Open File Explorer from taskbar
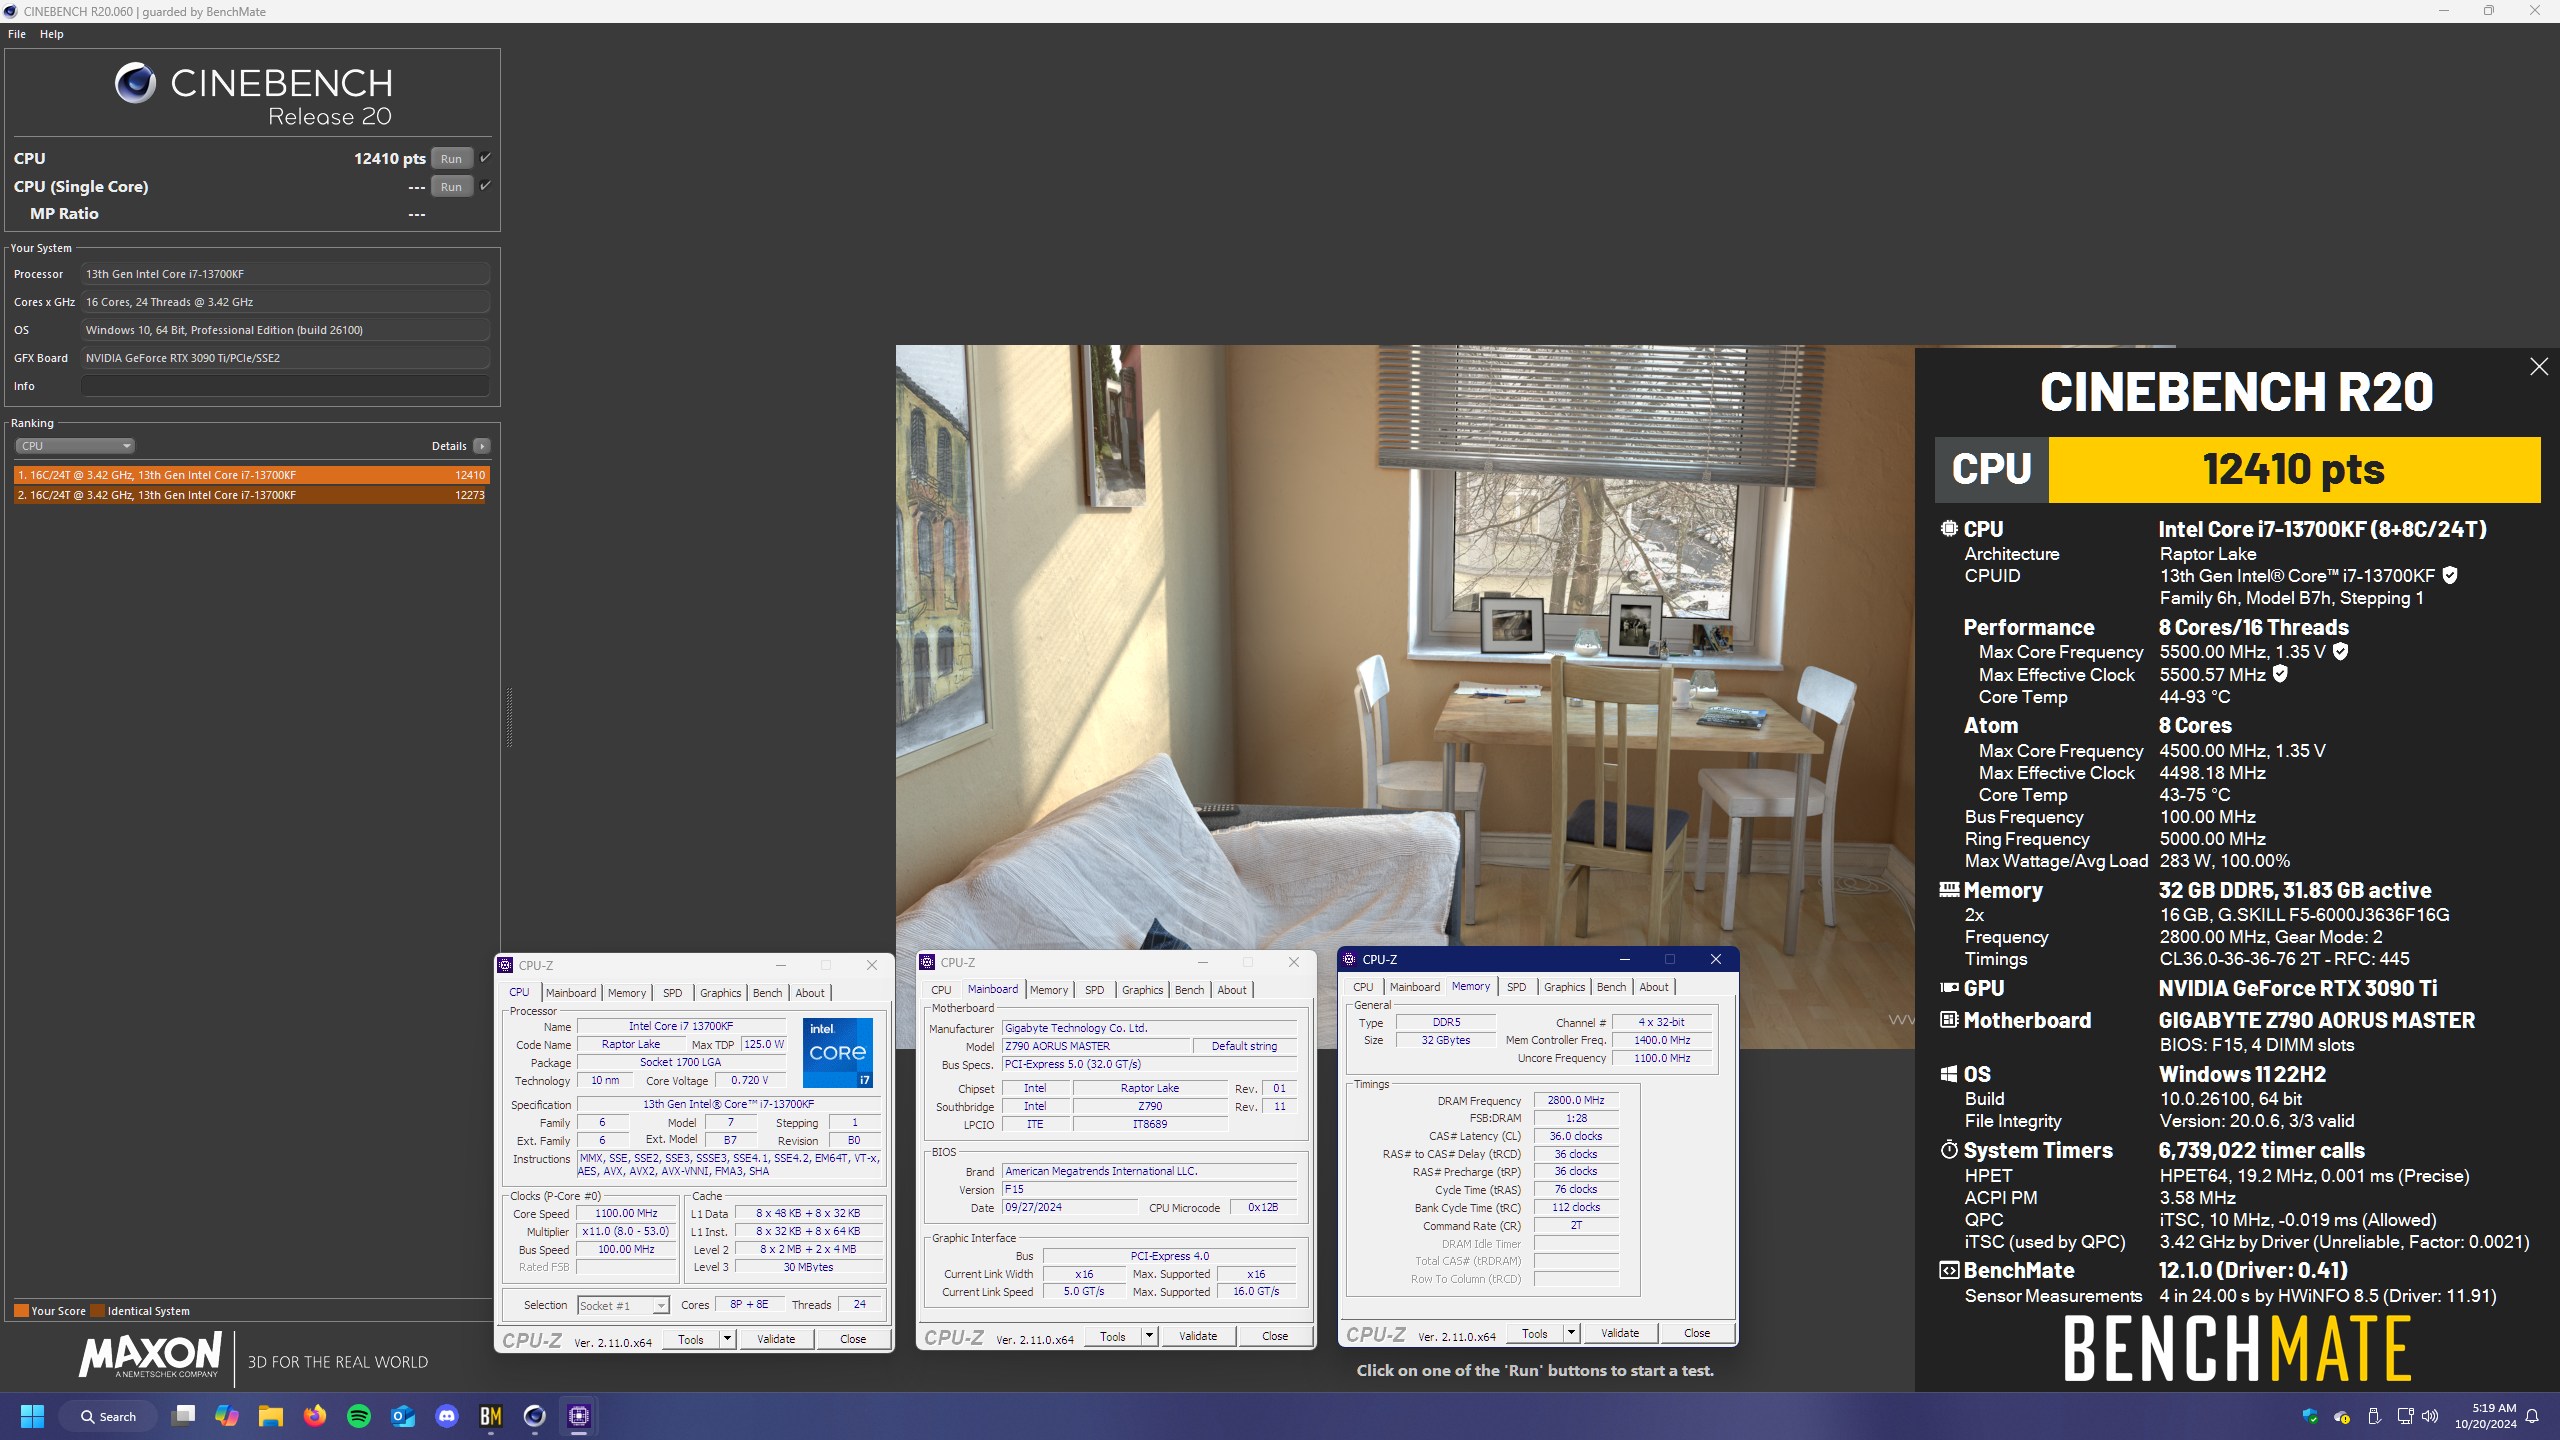Screen dimensions: 2560x1440 (x=271, y=1416)
